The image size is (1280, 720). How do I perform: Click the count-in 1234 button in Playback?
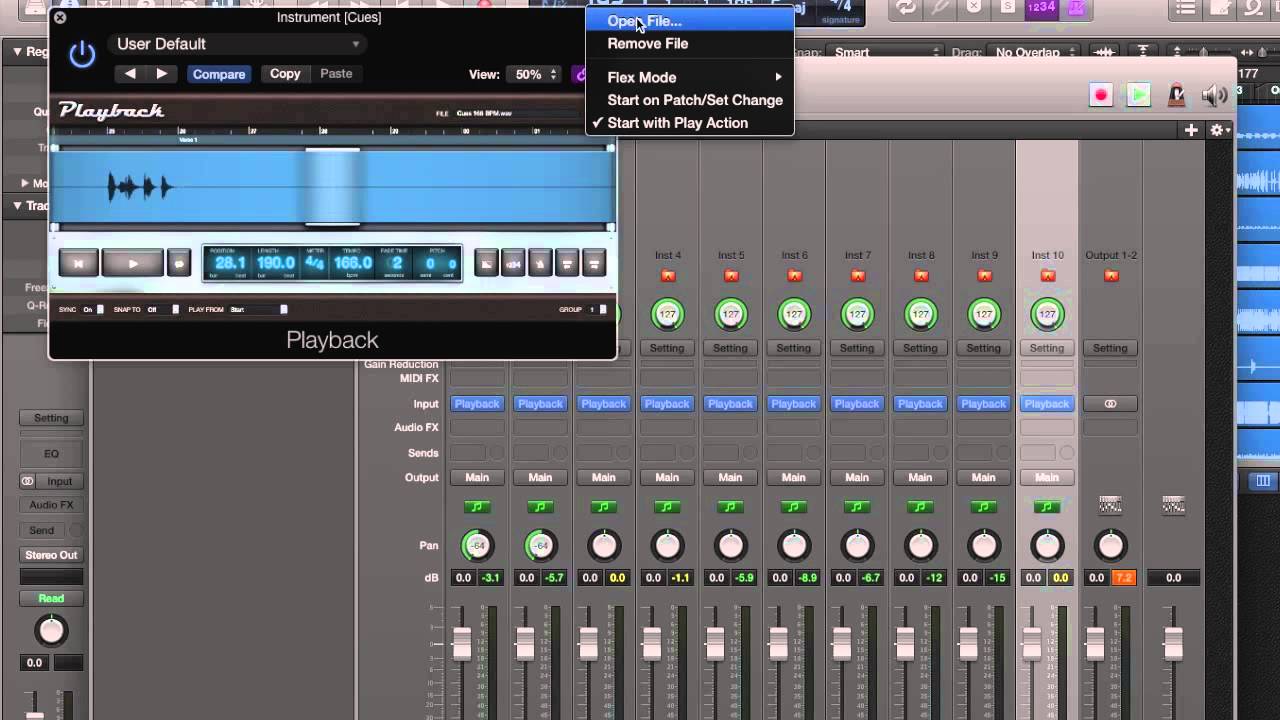point(513,263)
